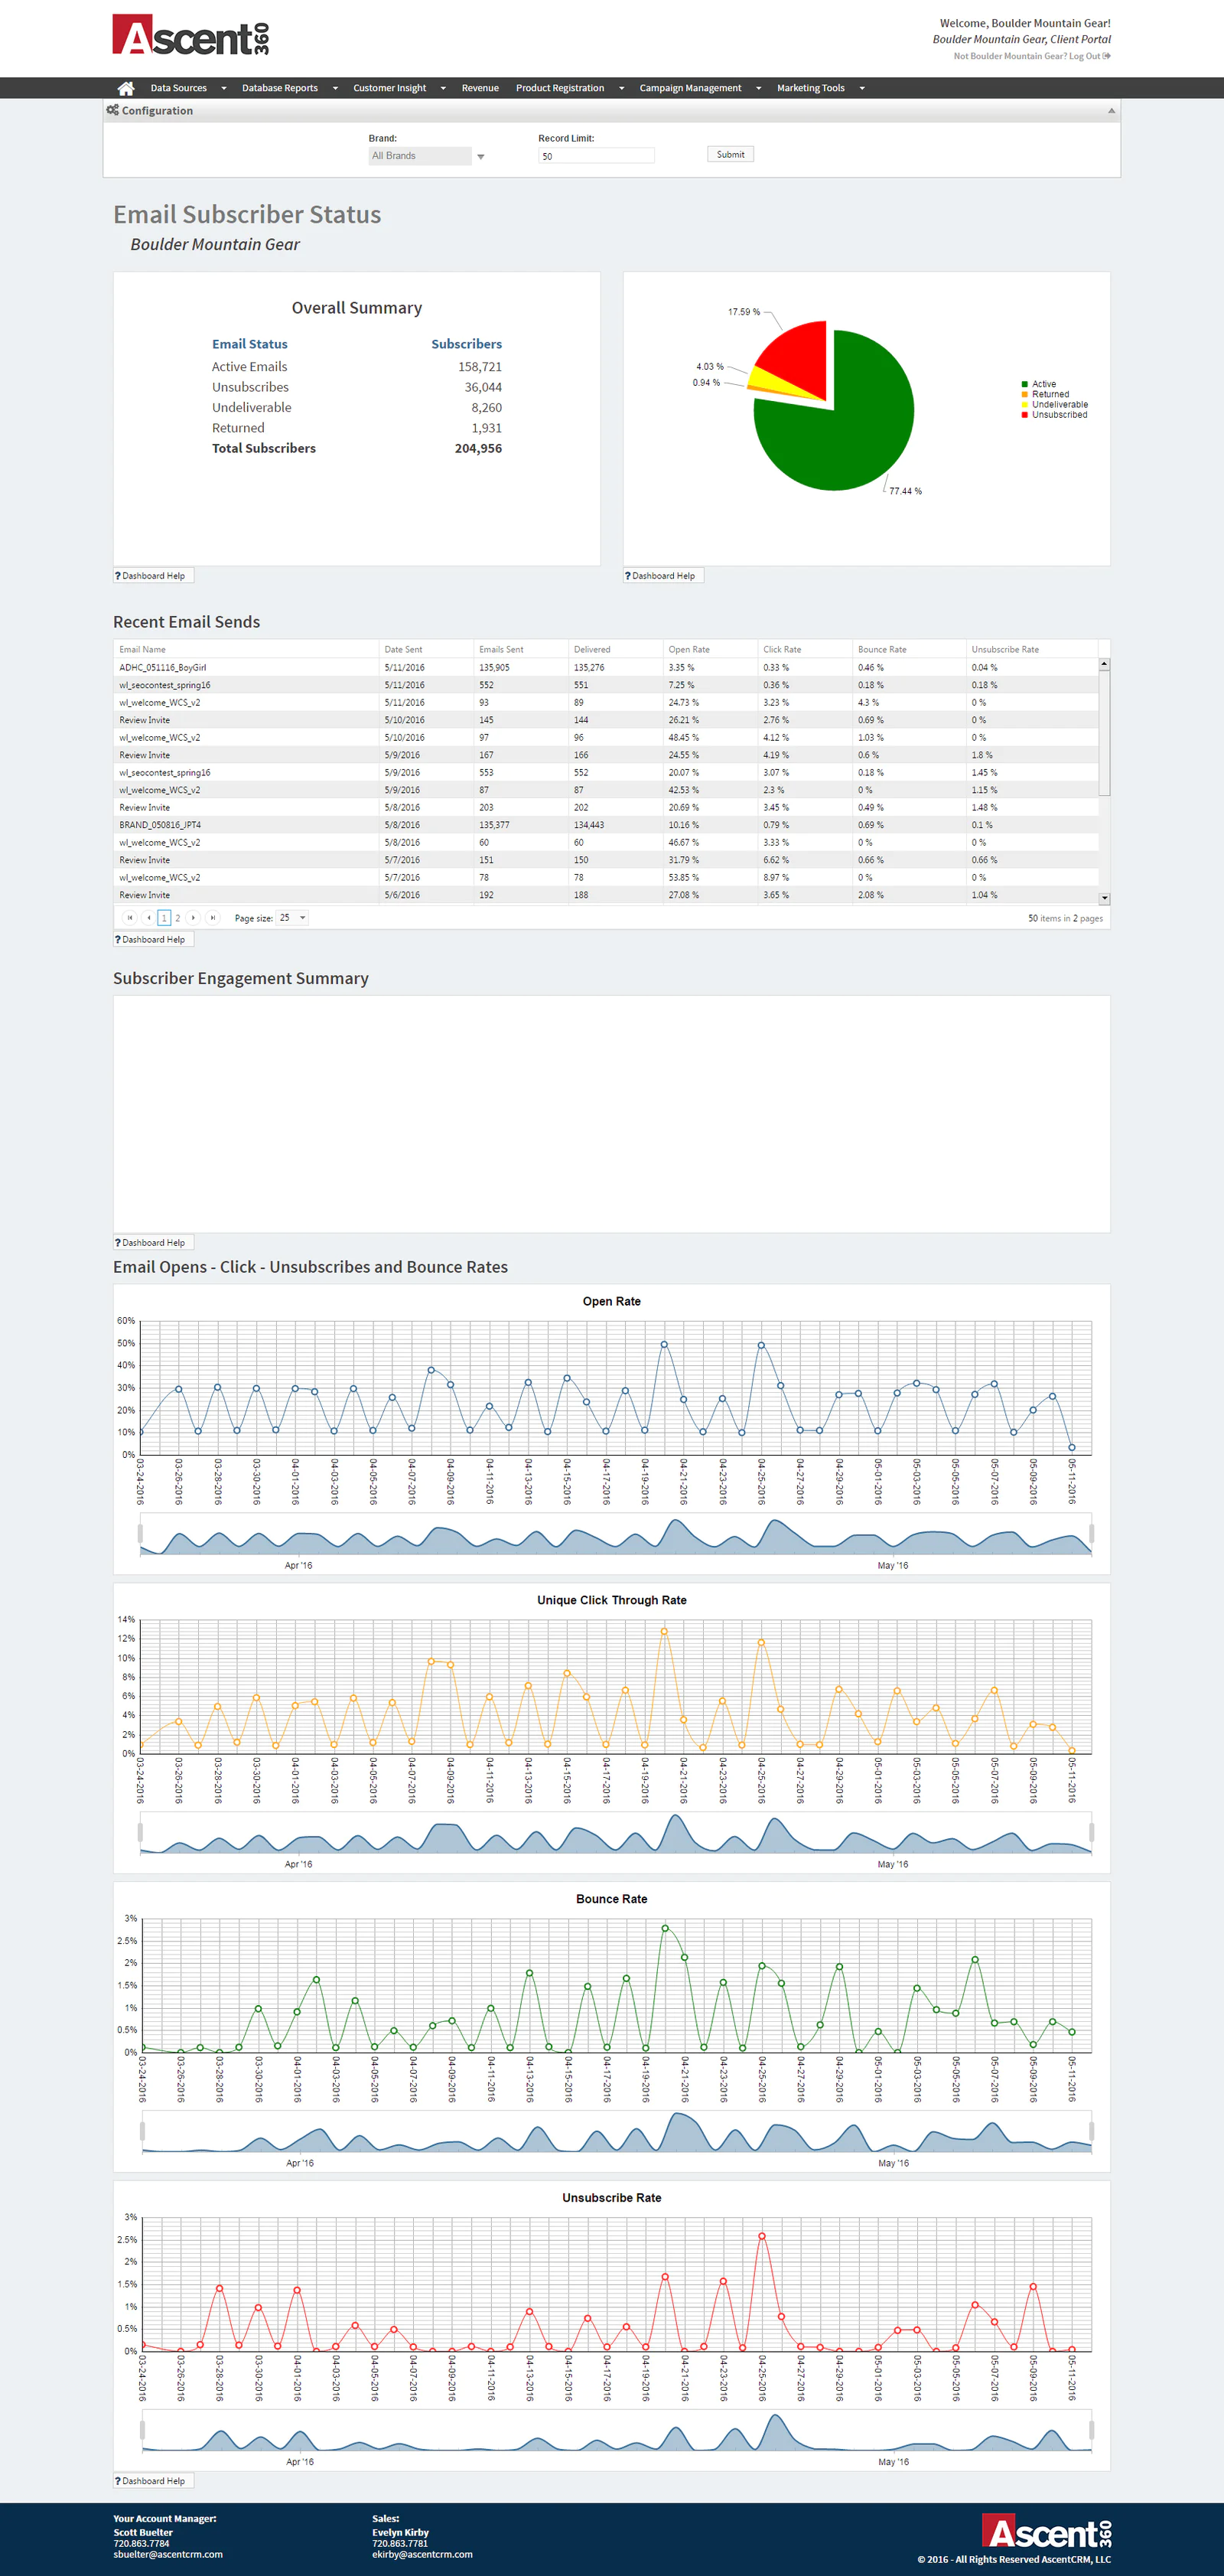The height and width of the screenshot is (2576, 1224).
Task: Go to page 2 of email sends
Action: [x=178, y=918]
